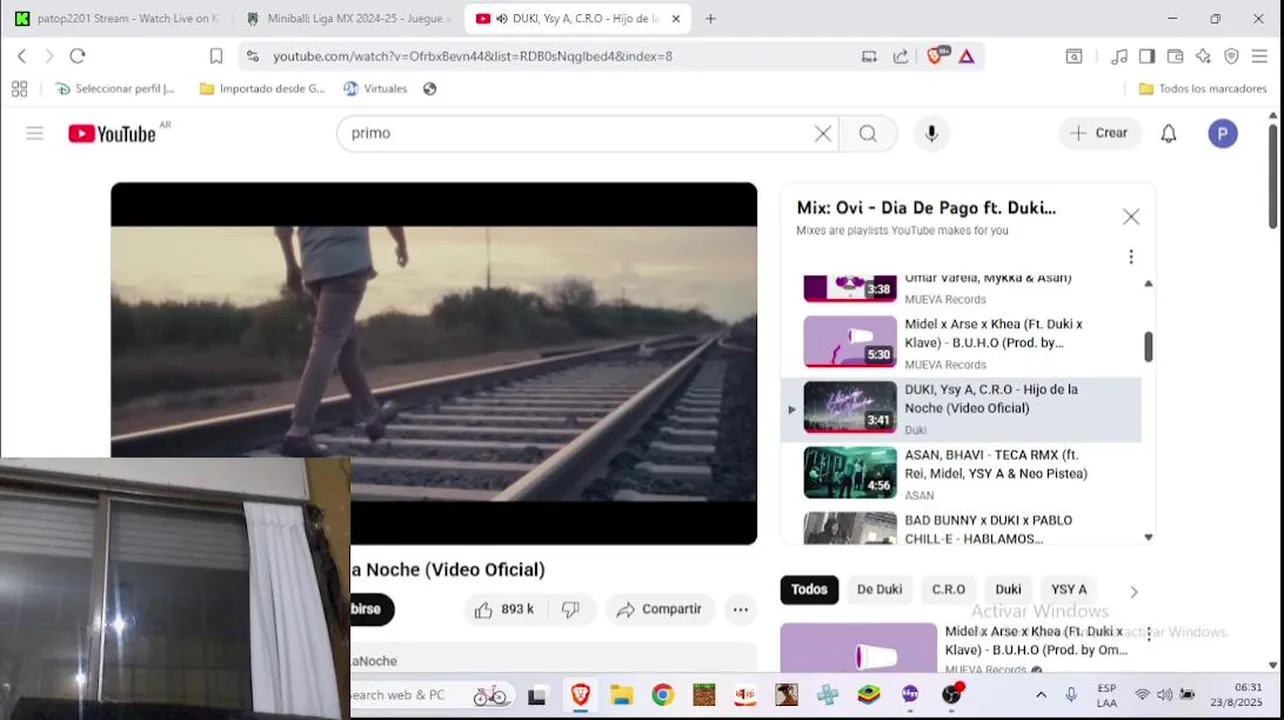
Task: Reload the current YouTube page
Action: point(77,56)
